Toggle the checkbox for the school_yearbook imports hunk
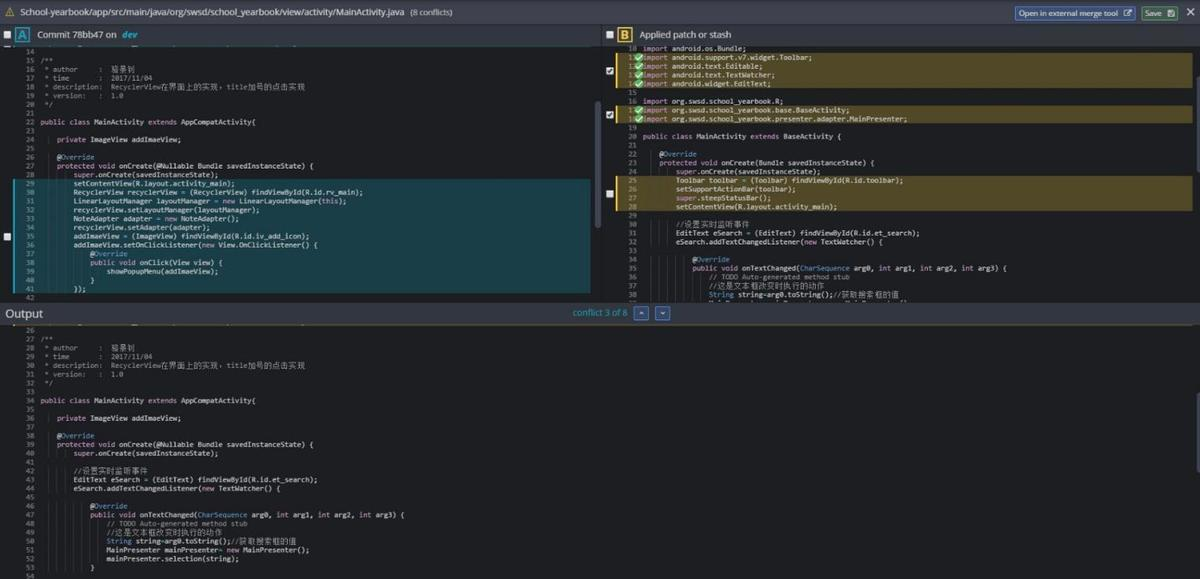 tap(609, 114)
